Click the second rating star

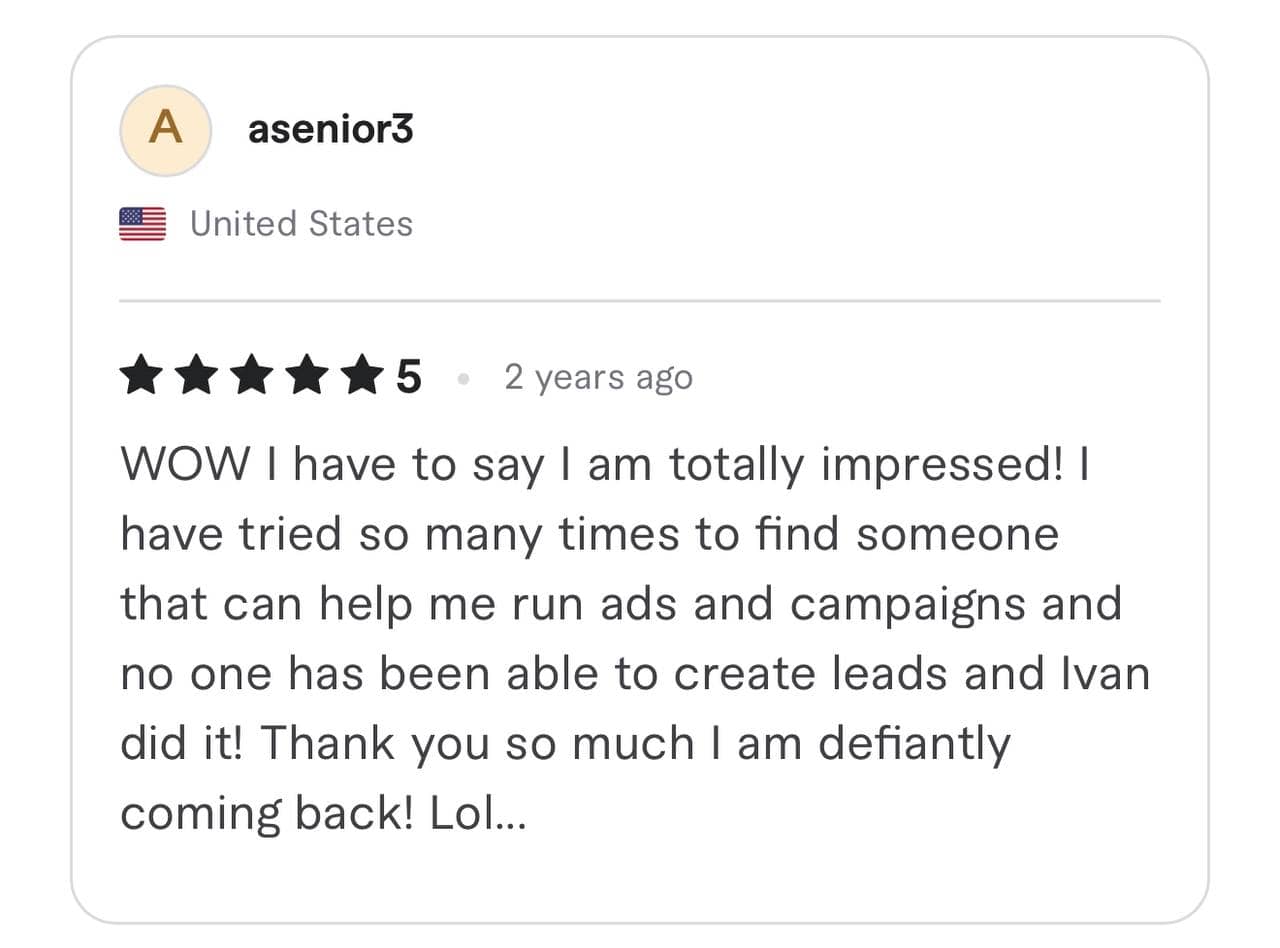195,378
